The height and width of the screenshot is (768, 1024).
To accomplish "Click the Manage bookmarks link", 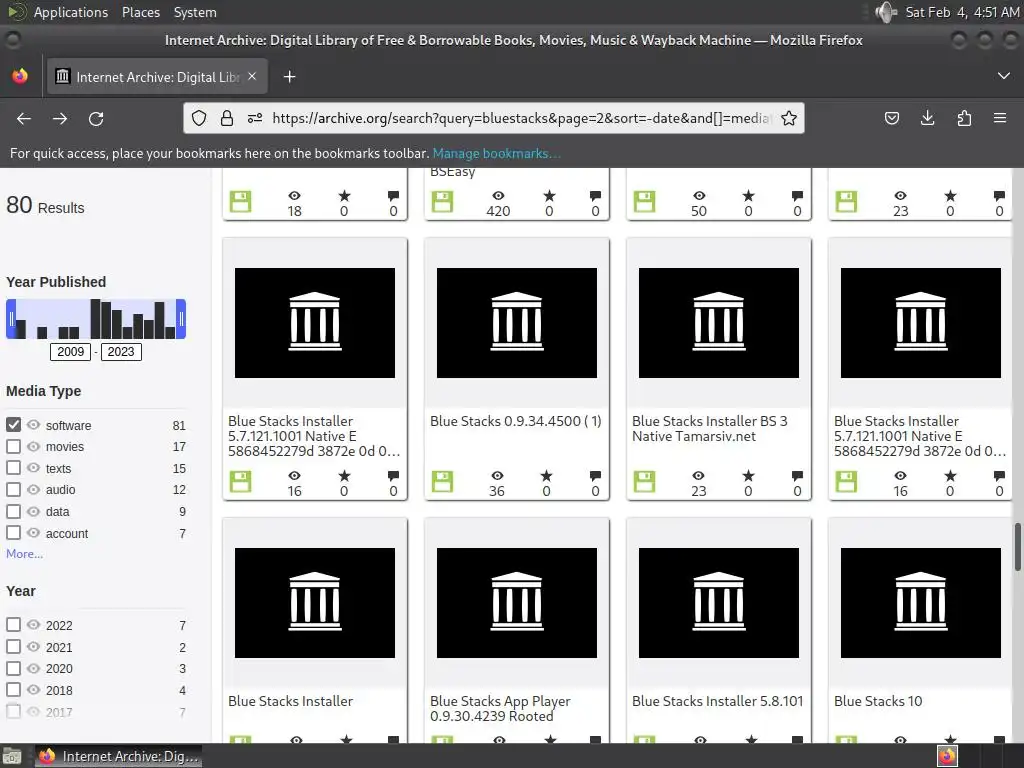I will click(496, 153).
